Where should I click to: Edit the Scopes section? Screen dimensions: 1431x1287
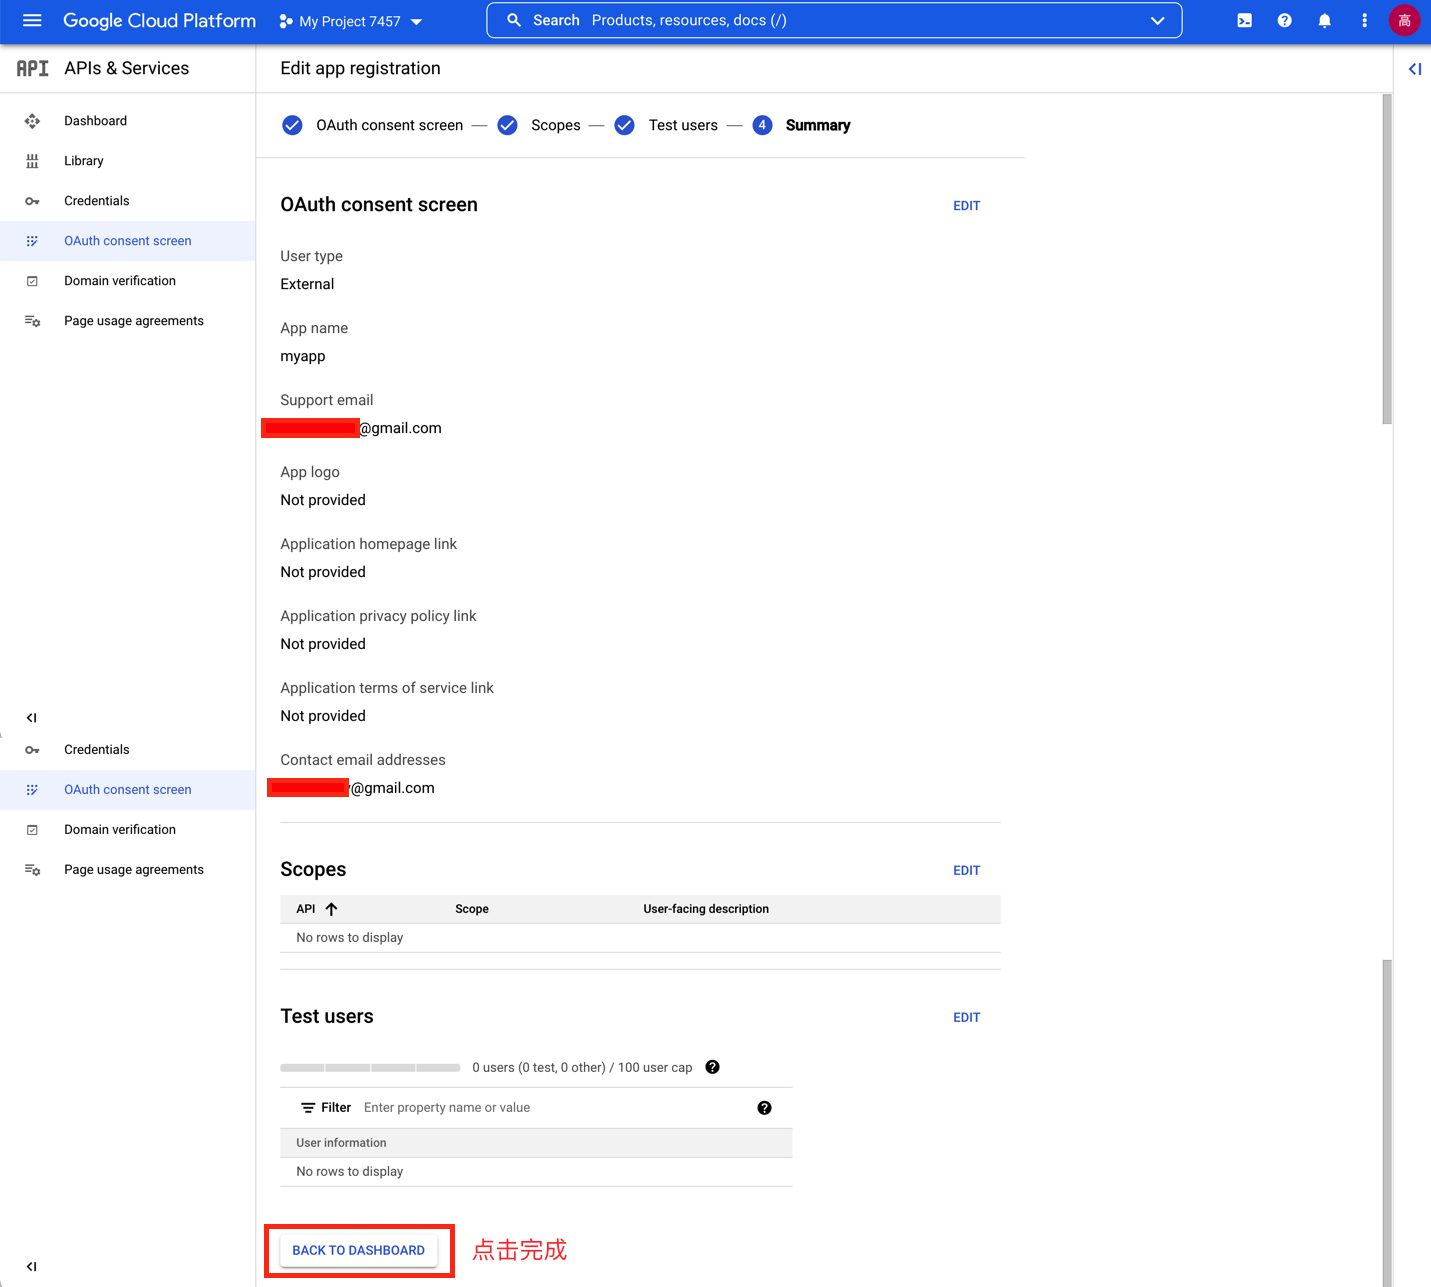[x=966, y=871]
